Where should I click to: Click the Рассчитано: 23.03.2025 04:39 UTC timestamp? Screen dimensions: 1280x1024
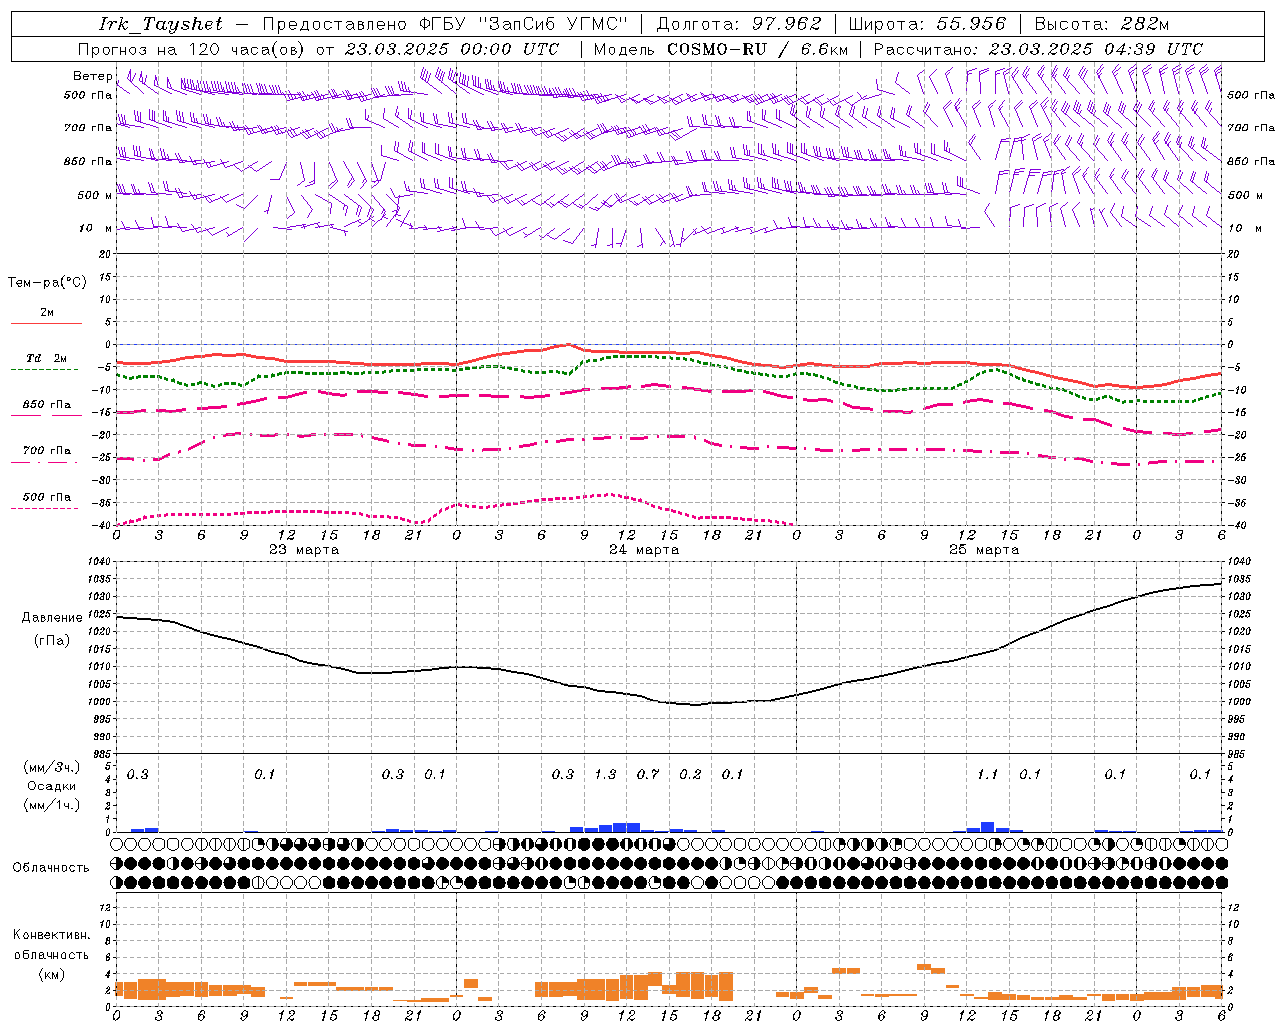(1038, 49)
